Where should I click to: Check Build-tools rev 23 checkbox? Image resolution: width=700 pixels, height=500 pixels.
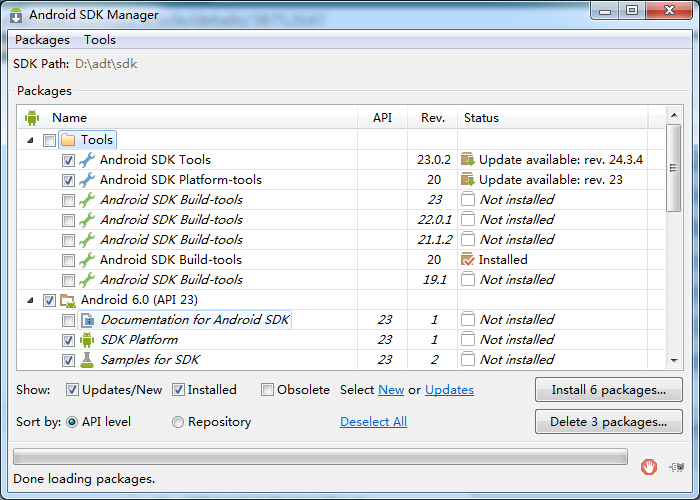(68, 200)
